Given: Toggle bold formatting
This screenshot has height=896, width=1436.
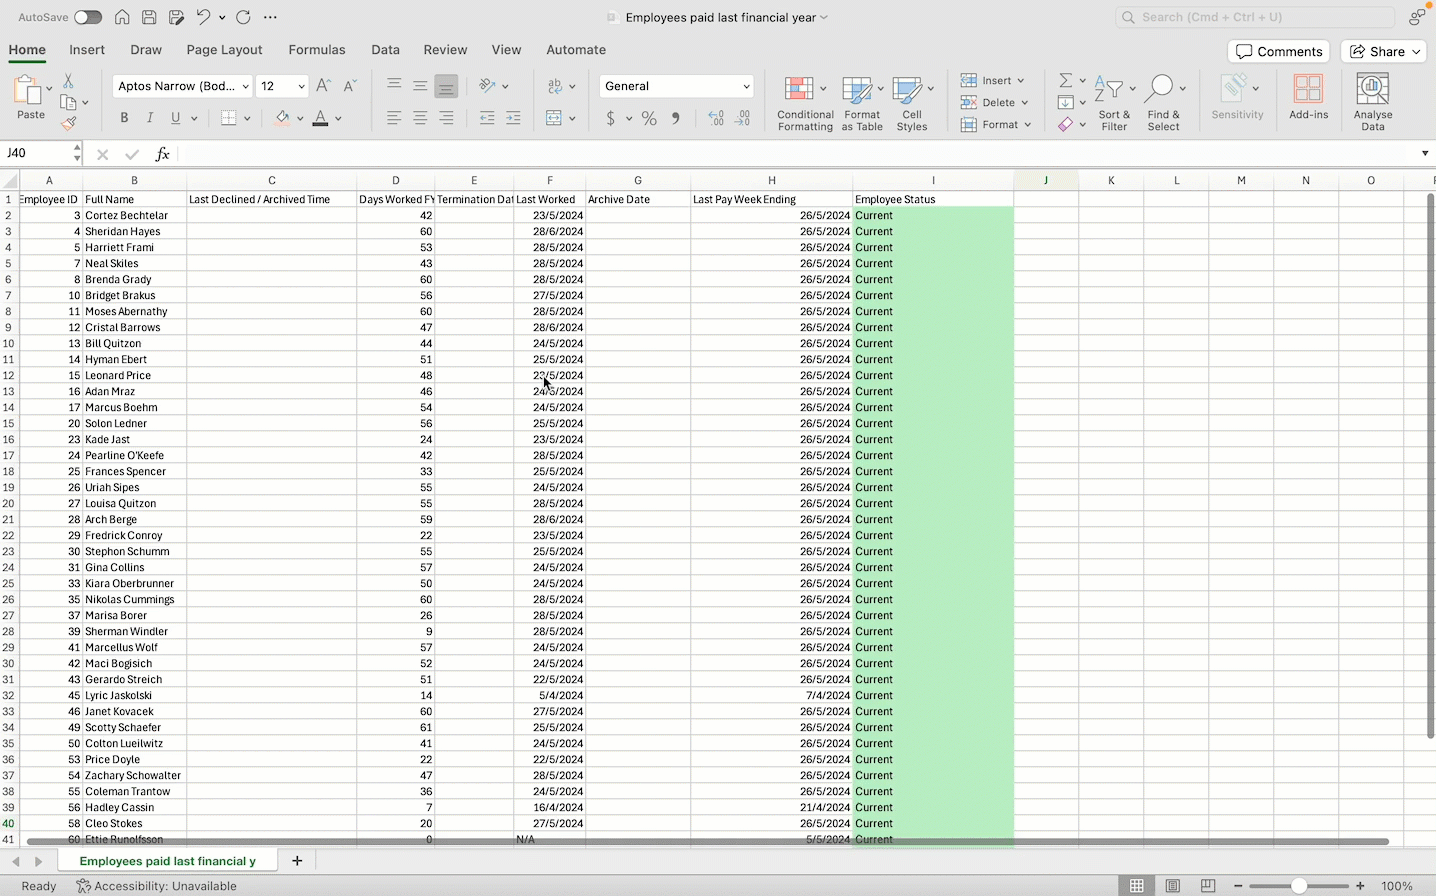Looking at the screenshot, I should (x=124, y=118).
